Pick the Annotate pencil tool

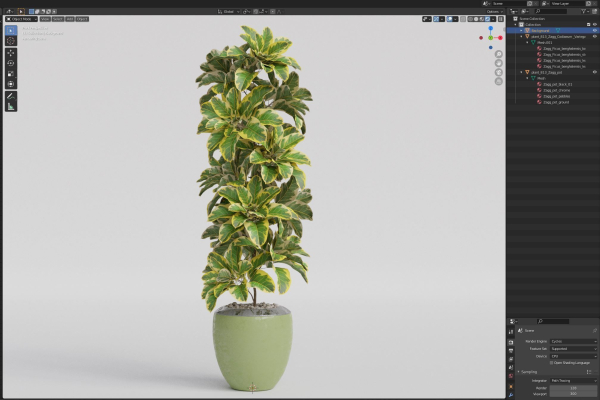[11, 96]
